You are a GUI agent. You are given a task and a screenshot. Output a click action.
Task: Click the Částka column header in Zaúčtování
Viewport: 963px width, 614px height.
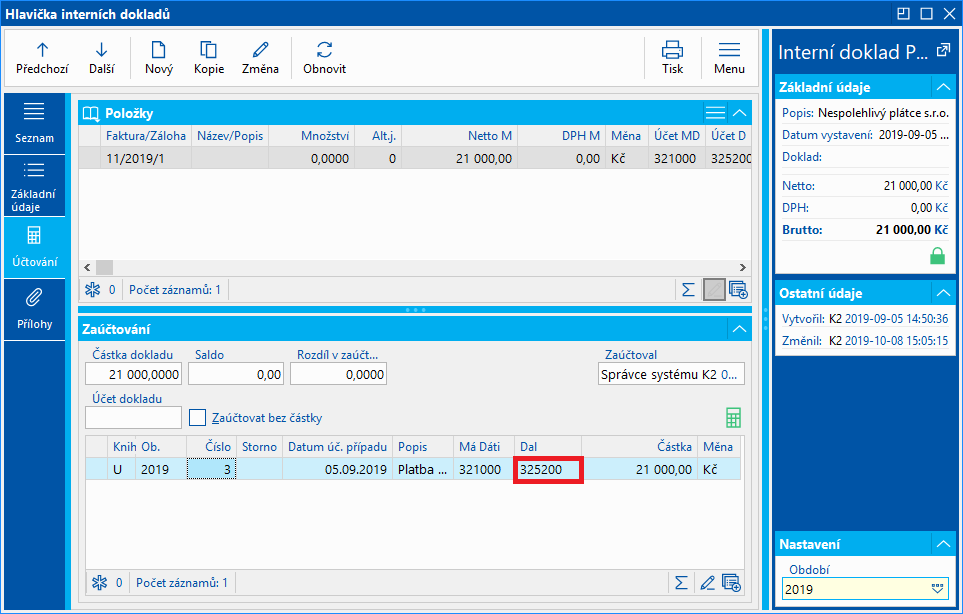click(639, 446)
